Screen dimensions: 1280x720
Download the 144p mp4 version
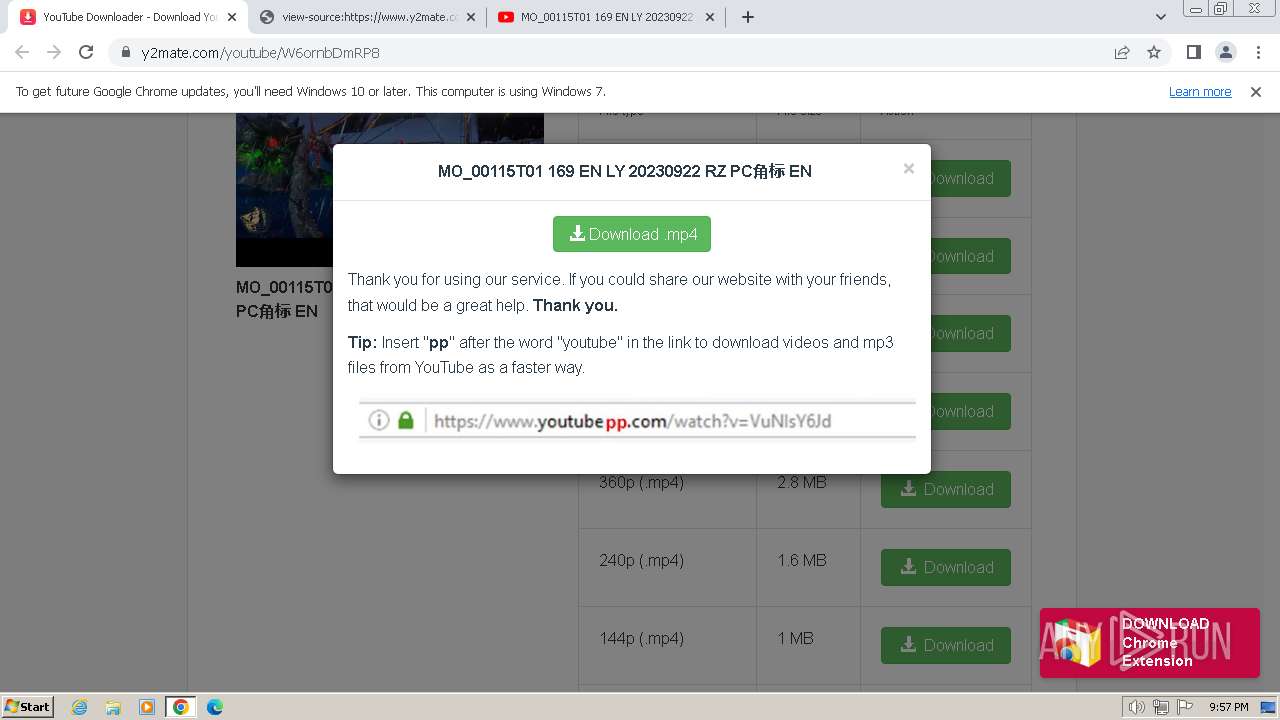(946, 645)
